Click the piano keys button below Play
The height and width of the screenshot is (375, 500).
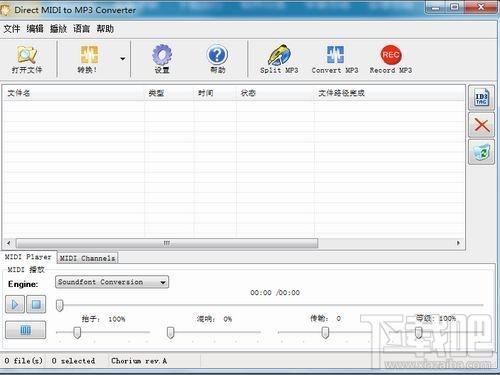[26, 330]
